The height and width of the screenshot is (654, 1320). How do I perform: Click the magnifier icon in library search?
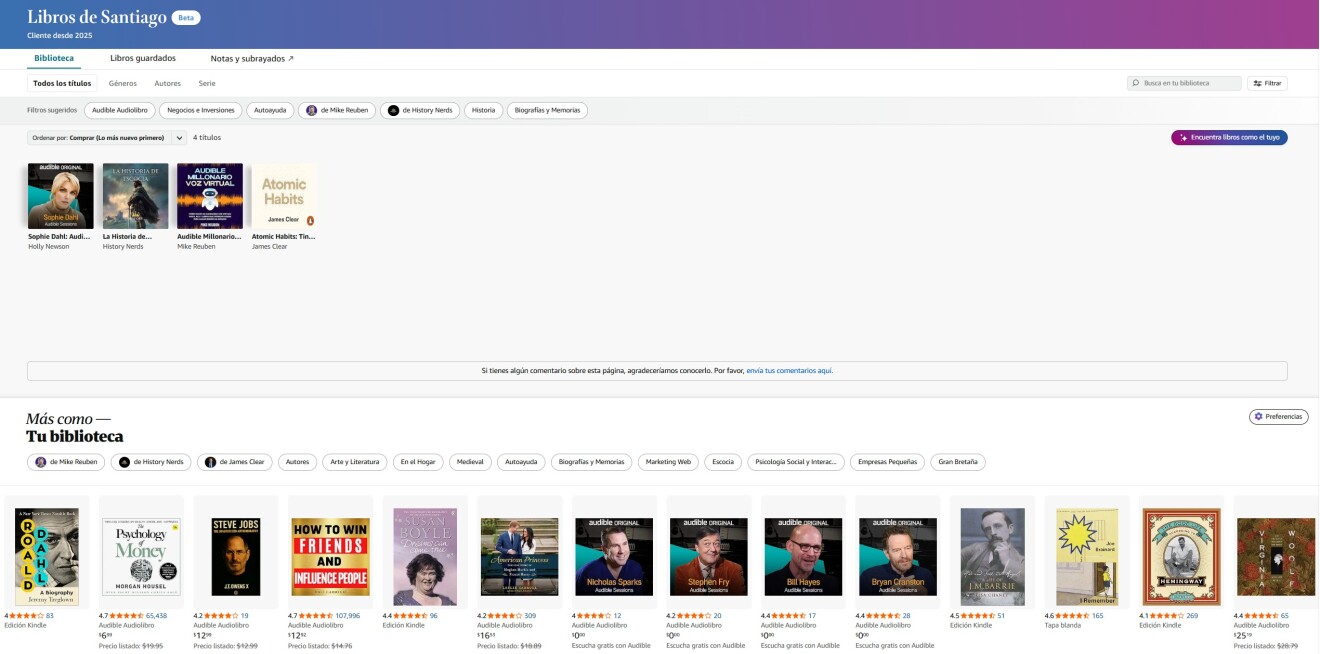tap(1136, 83)
